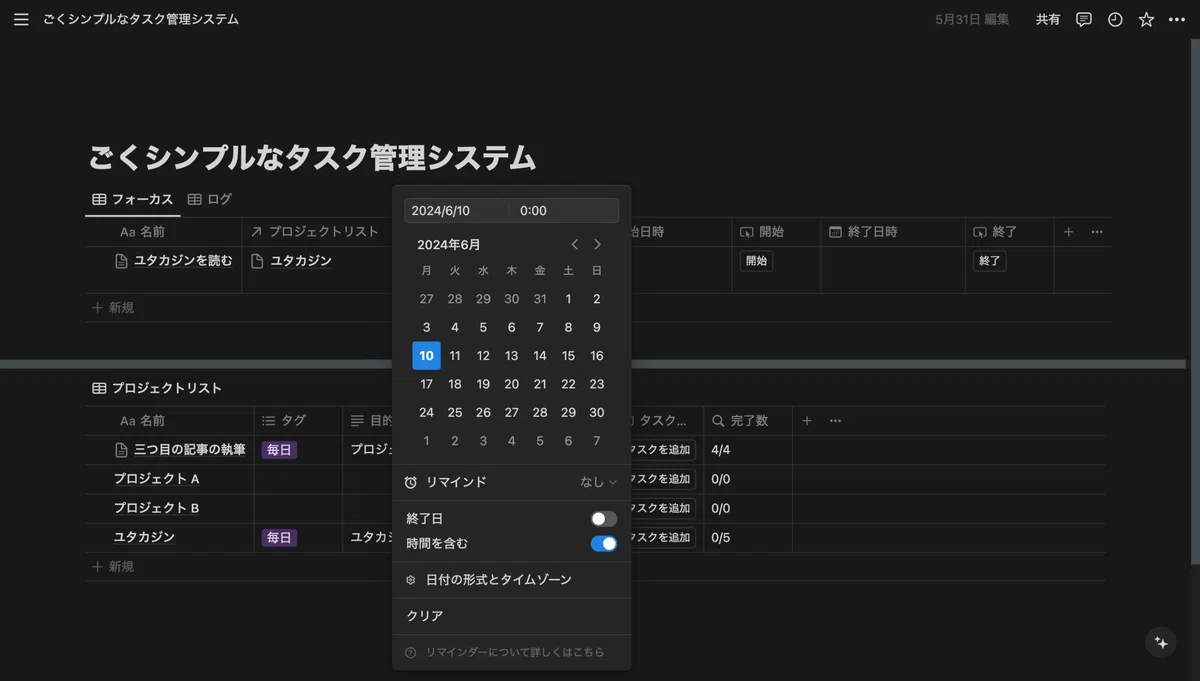1200x681 pixels.
Task: Click the タグ column header
Action: pos(298,421)
